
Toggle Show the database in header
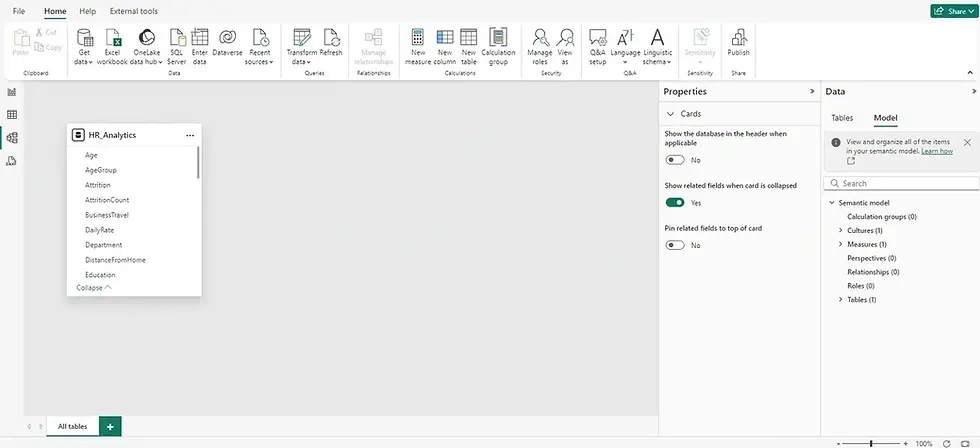[675, 160]
